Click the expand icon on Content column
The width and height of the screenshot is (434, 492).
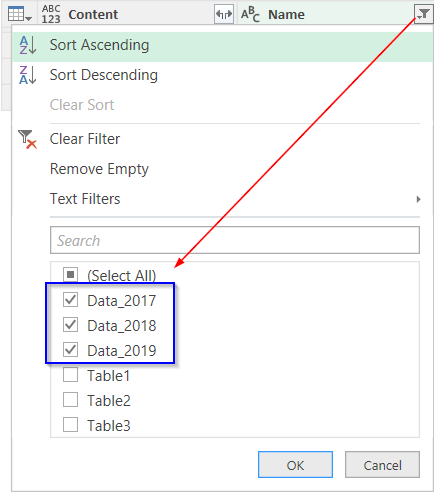point(224,14)
